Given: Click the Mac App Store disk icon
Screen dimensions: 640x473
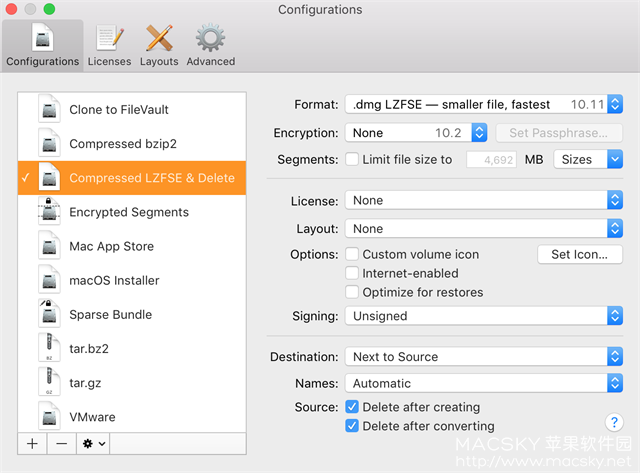Looking at the screenshot, I should coord(49,246).
